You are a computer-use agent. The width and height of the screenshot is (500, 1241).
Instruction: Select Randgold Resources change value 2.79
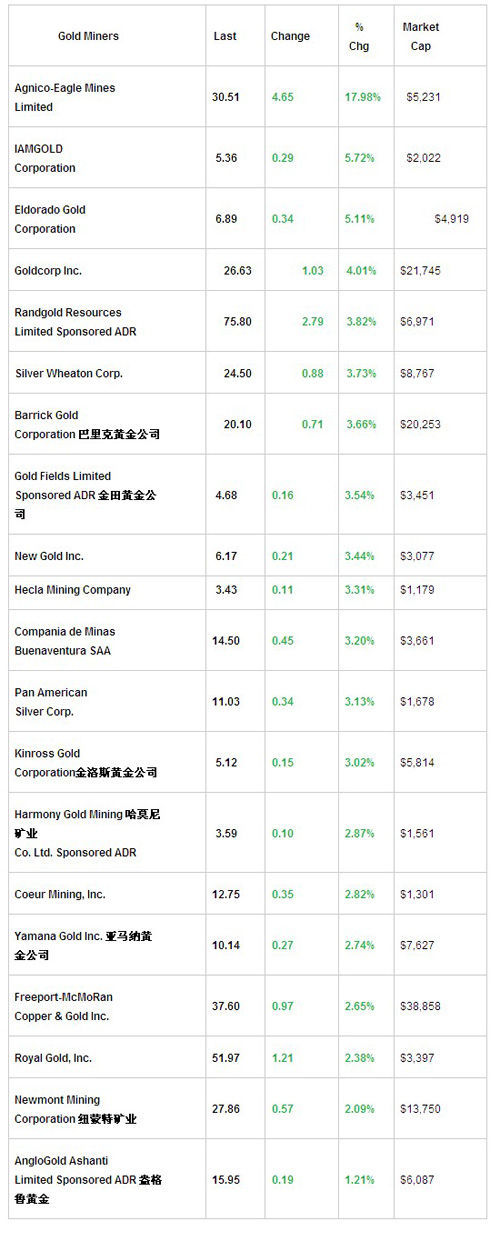tap(313, 322)
